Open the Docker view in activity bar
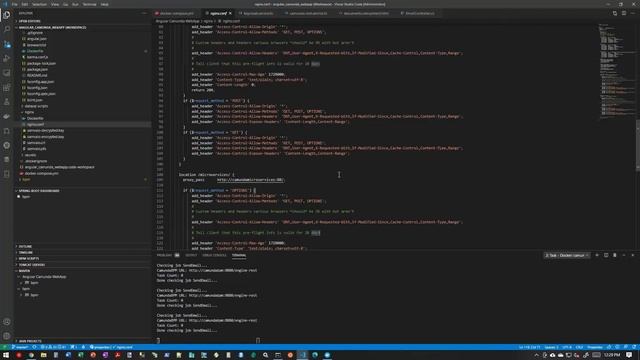This screenshot has width=640, height=360. point(7,116)
